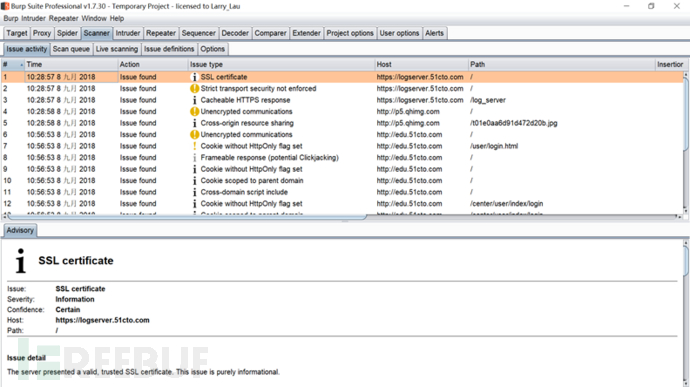Open the Repeater tool tab
The image size is (690, 387).
click(x=161, y=33)
